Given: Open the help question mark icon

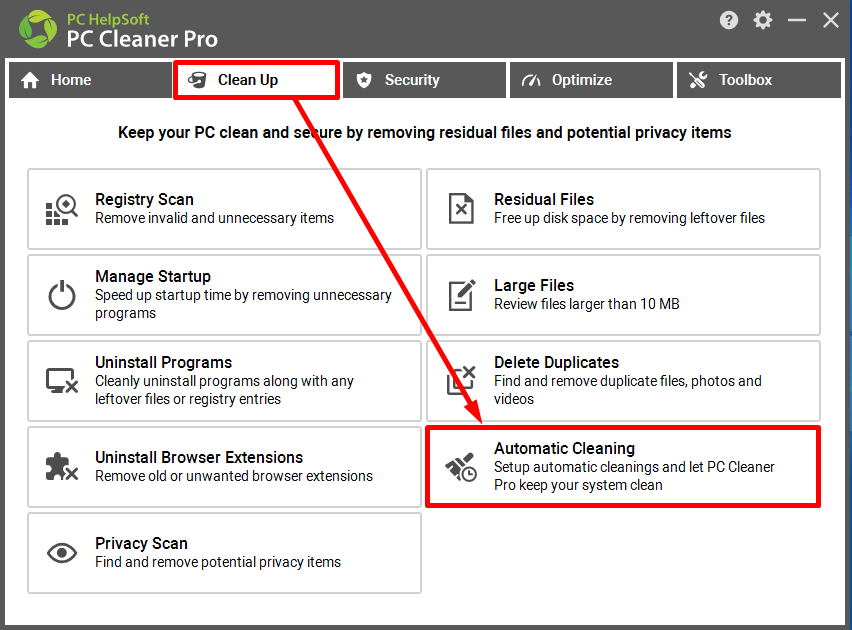Looking at the screenshot, I should tap(729, 21).
